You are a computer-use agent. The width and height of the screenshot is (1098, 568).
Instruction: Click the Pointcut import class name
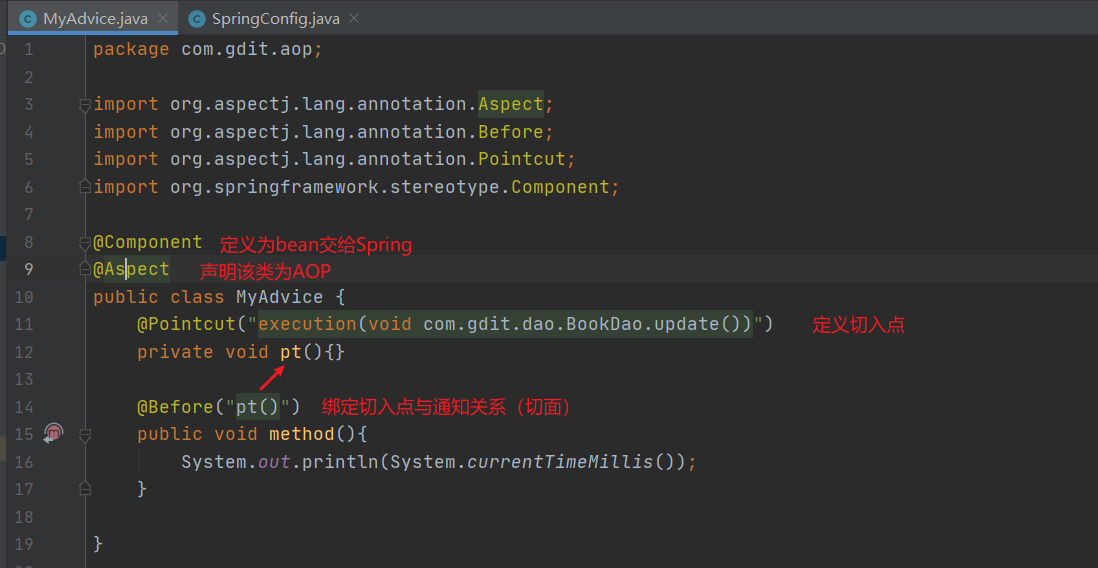tap(521, 159)
